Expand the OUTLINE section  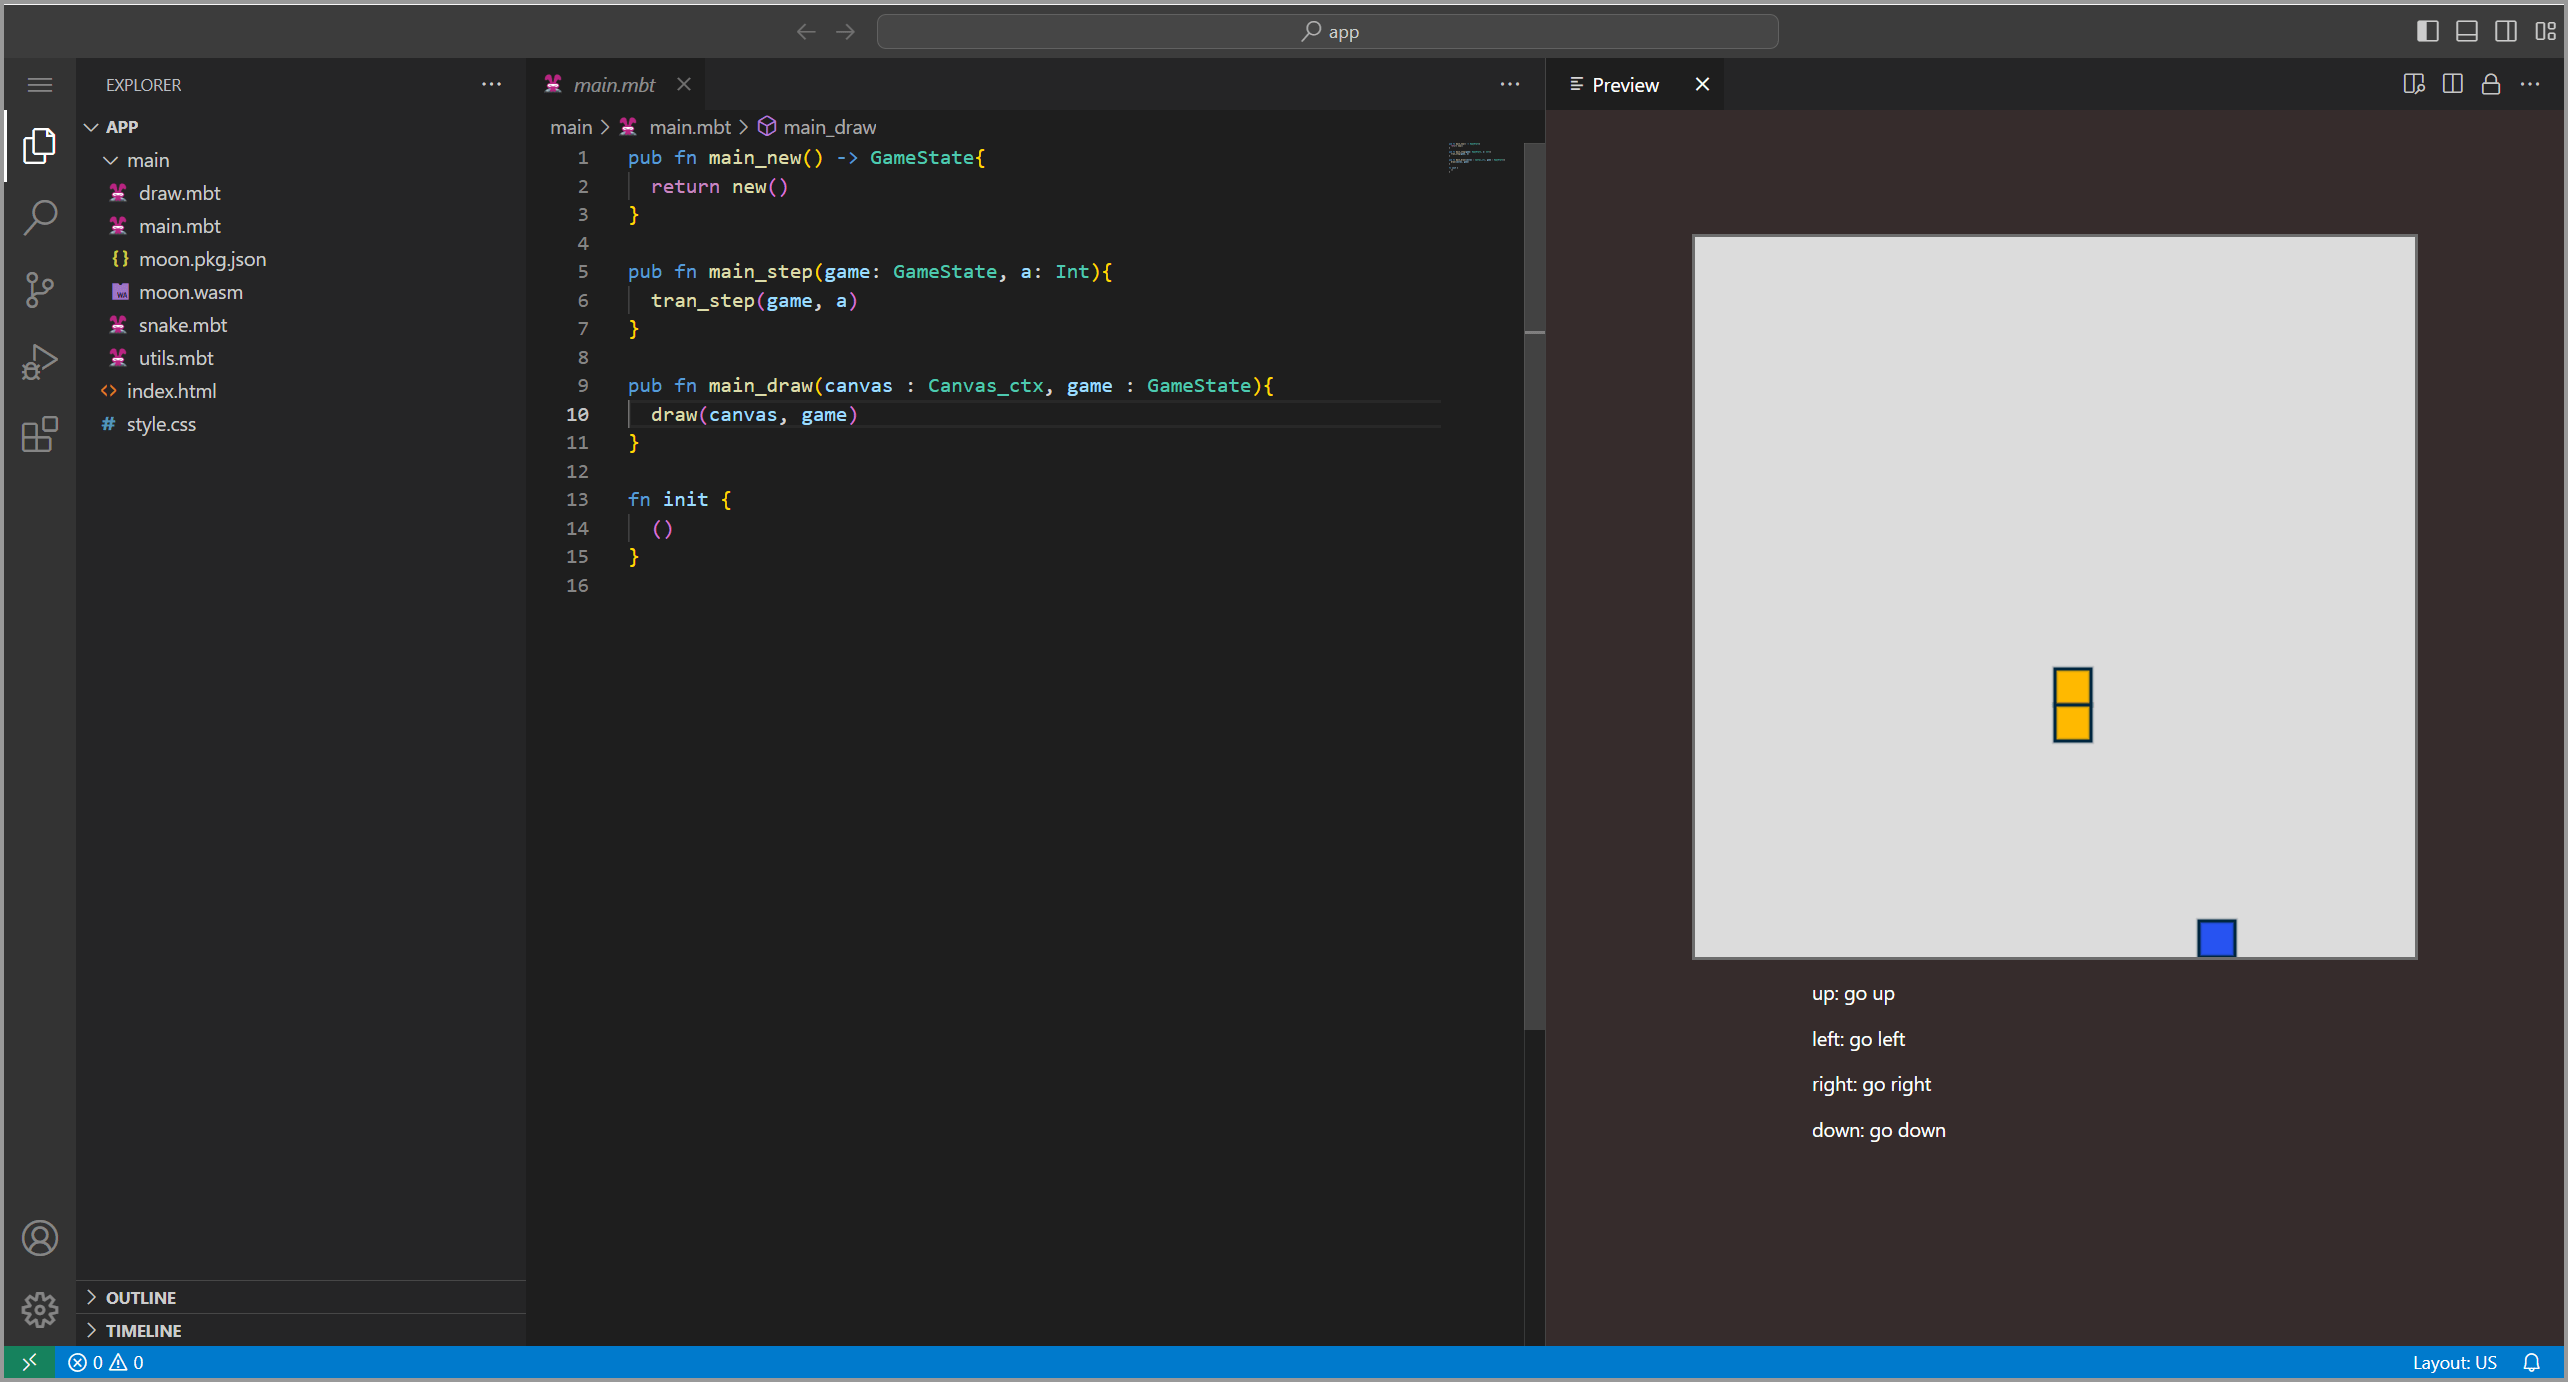point(140,1297)
